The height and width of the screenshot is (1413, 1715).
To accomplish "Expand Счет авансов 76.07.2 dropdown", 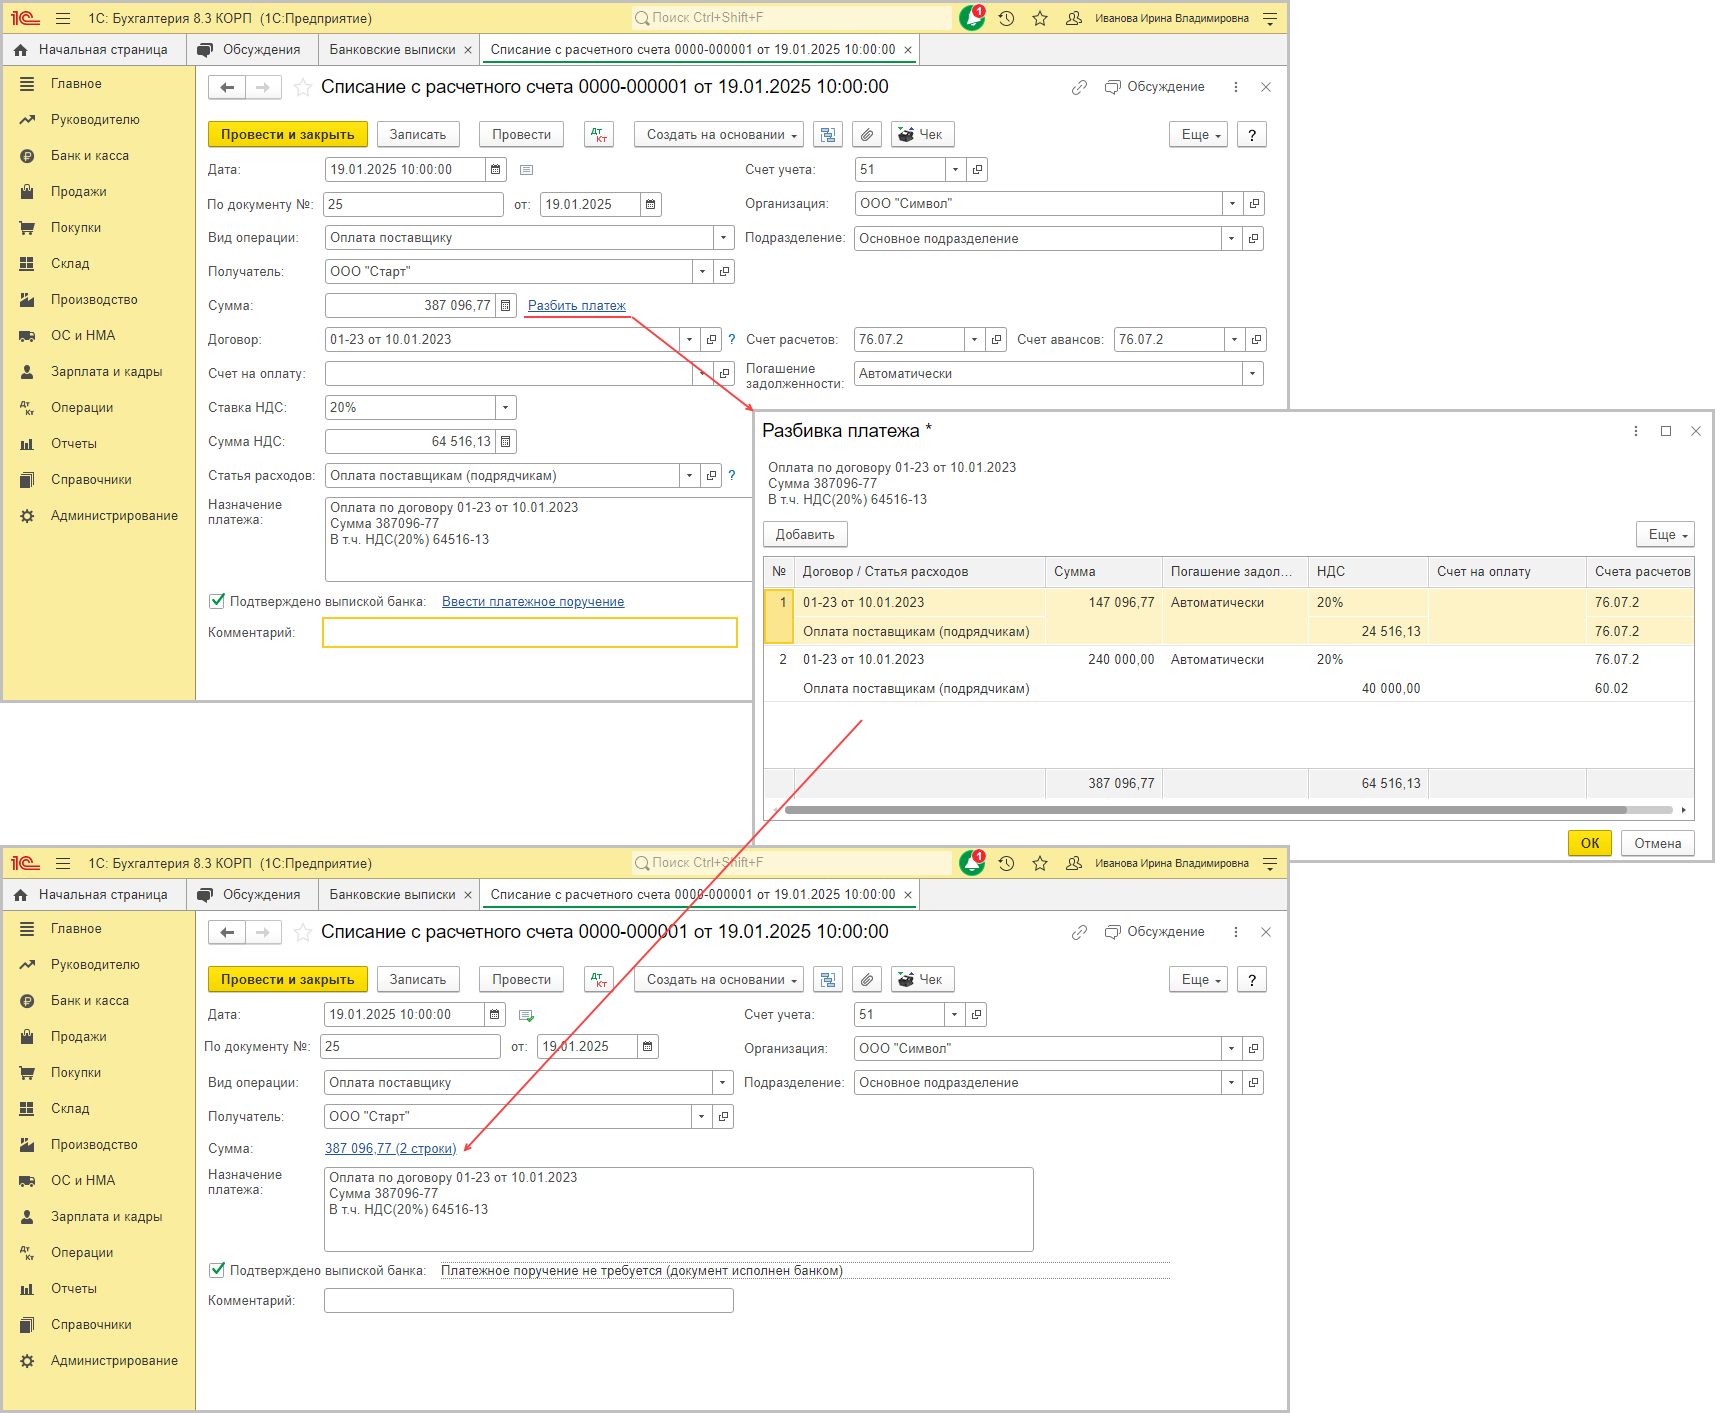I will [x=1234, y=340].
